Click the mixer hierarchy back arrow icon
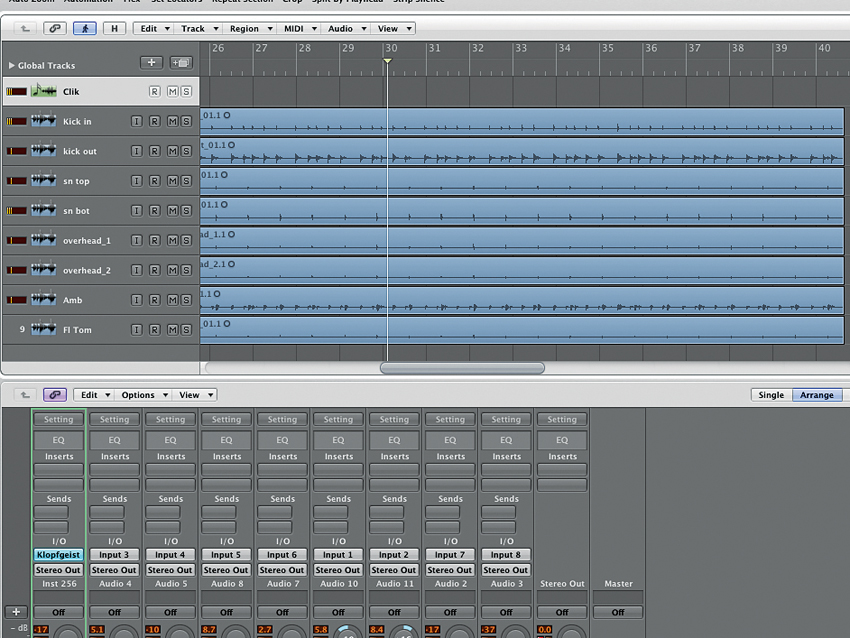This screenshot has width=850, height=638. point(25,395)
